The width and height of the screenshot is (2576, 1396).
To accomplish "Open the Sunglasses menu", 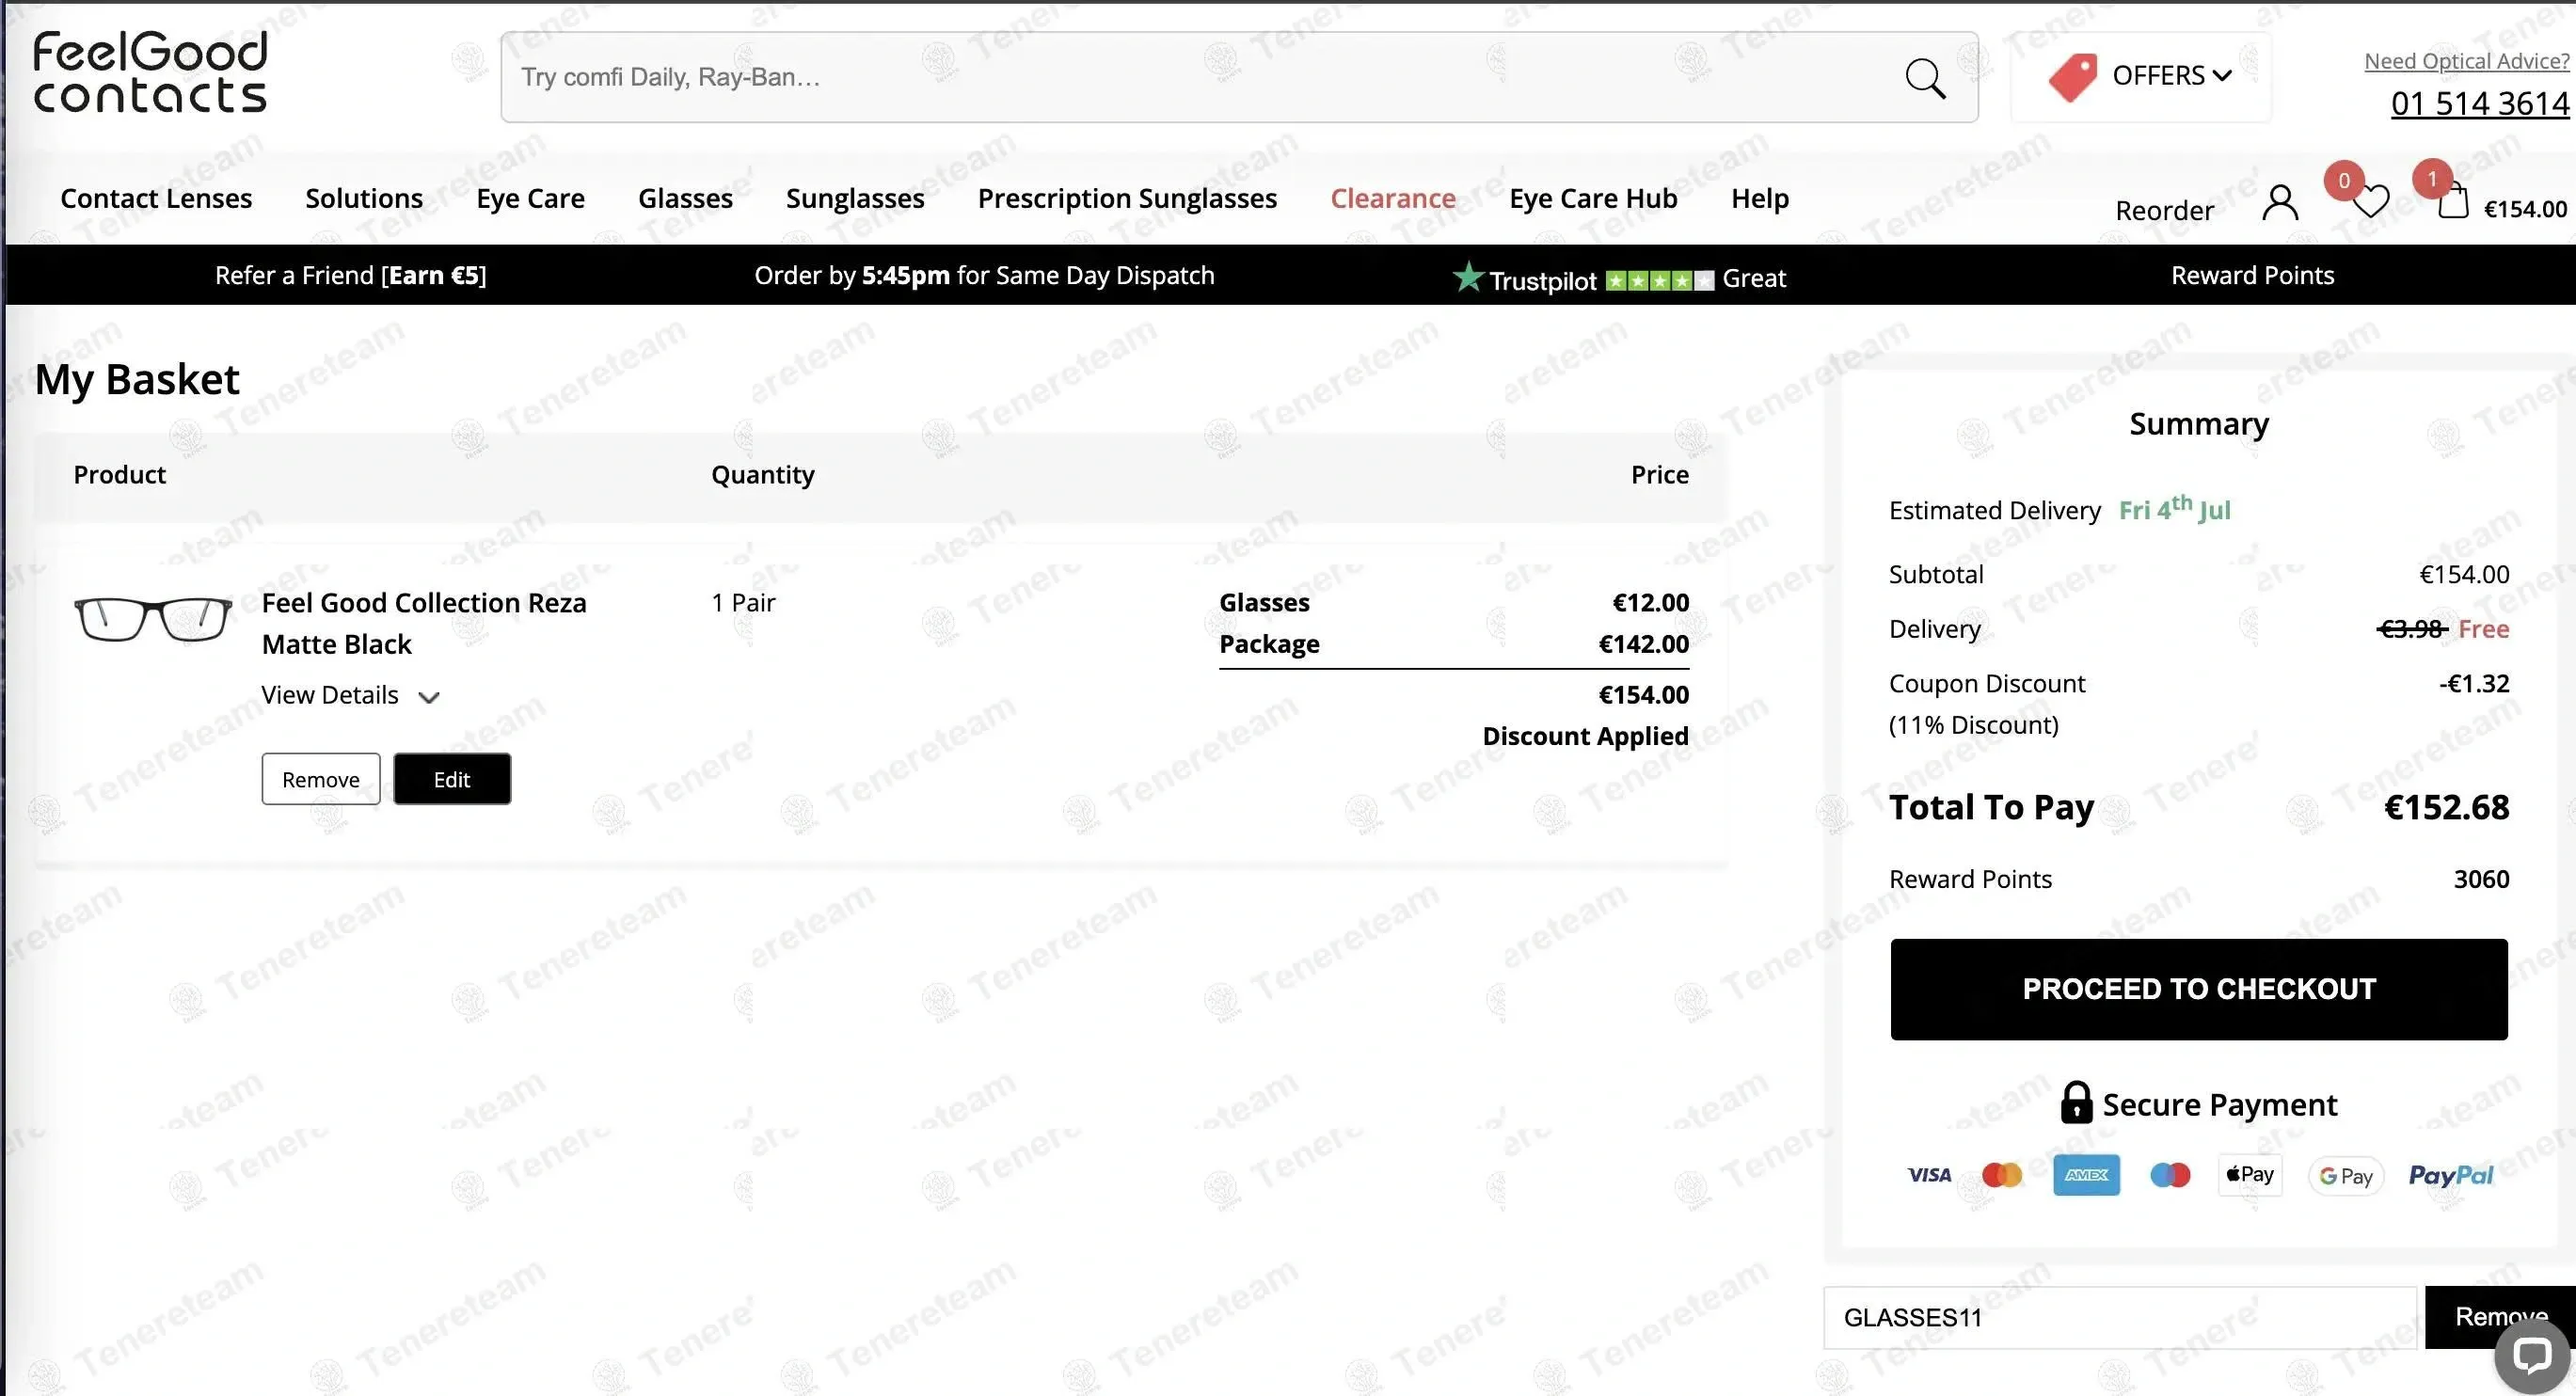I will pyautogui.click(x=855, y=198).
